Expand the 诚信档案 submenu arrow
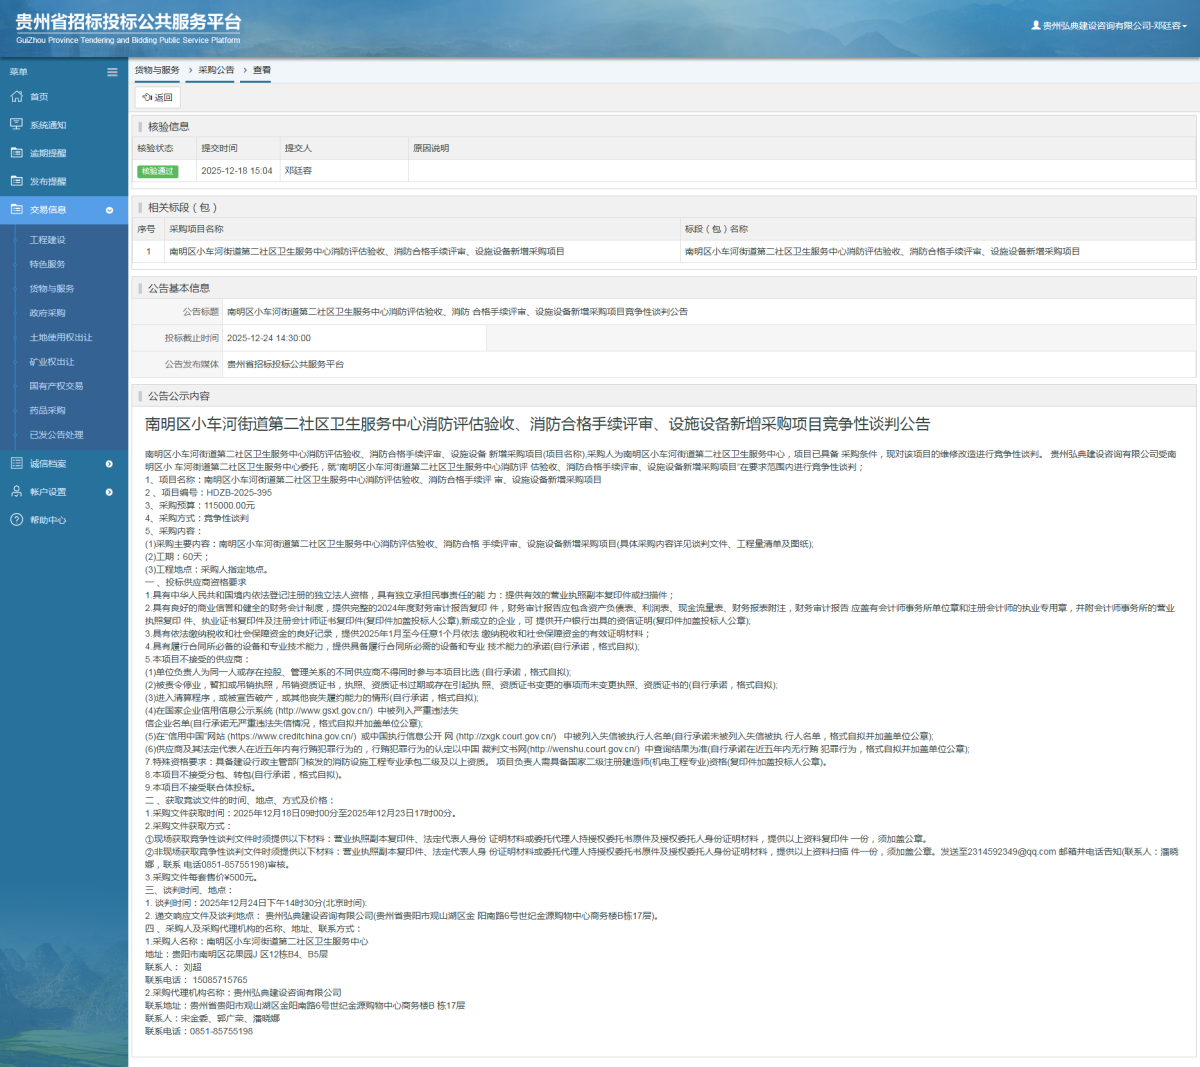The width and height of the screenshot is (1200, 1067). click(110, 464)
